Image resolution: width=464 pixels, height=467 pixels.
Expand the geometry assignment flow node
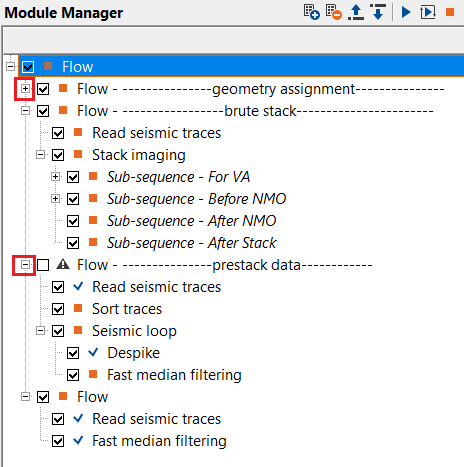pyautogui.click(x=25, y=89)
